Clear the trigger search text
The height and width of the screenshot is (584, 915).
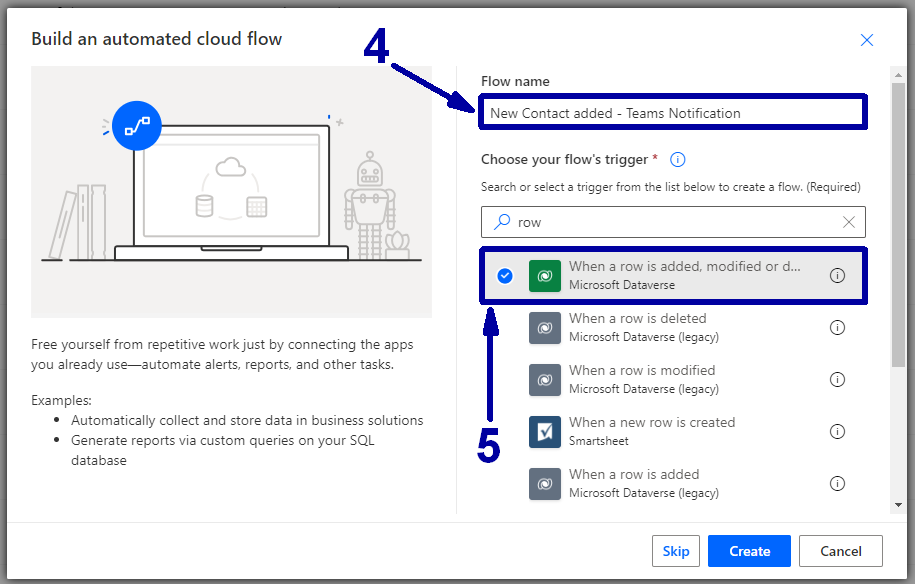[848, 222]
